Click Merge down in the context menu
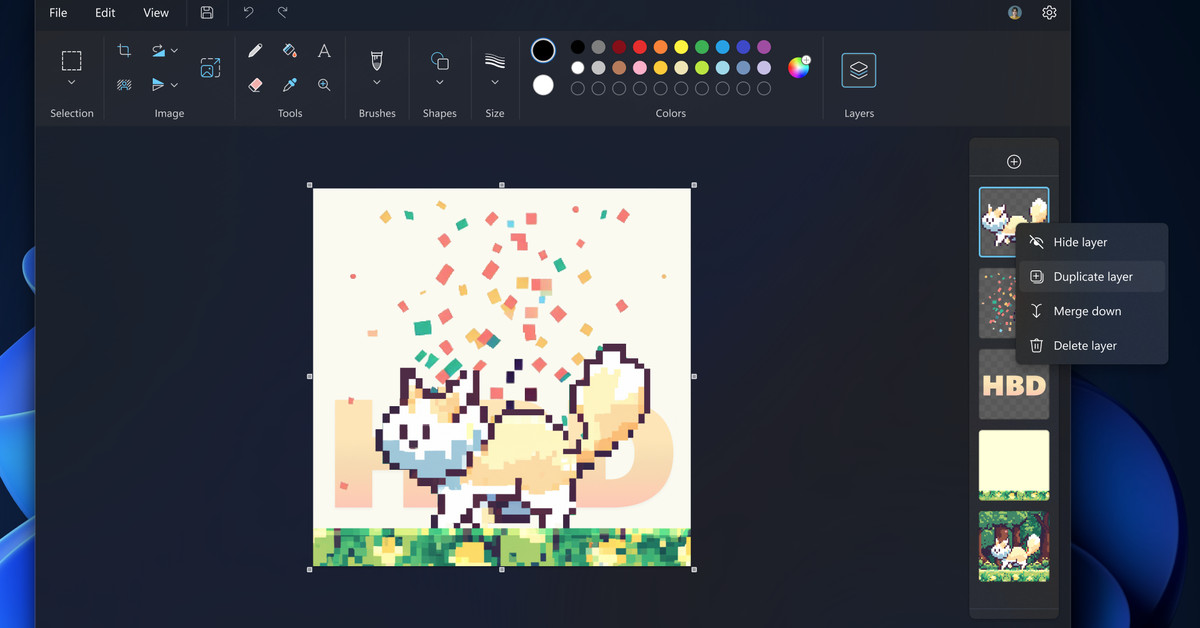 coord(1087,311)
